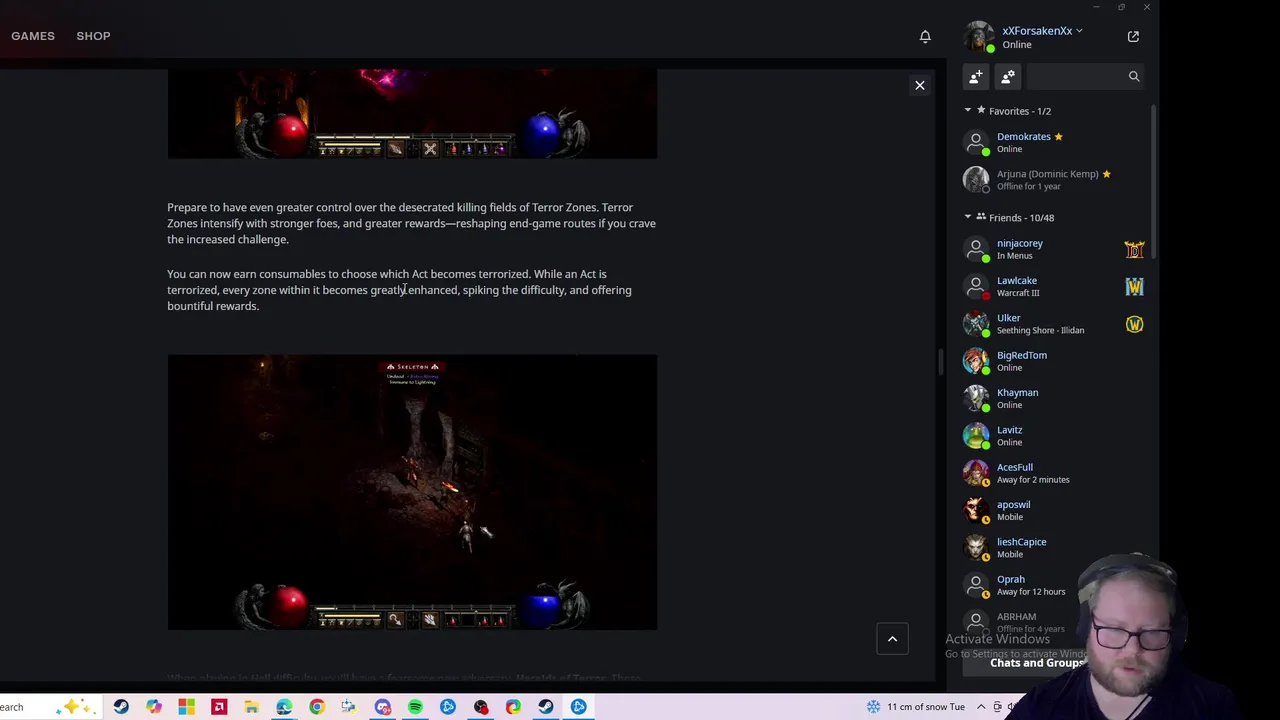
Task: Open the upper Terror Zones gameplay image
Action: (x=412, y=114)
